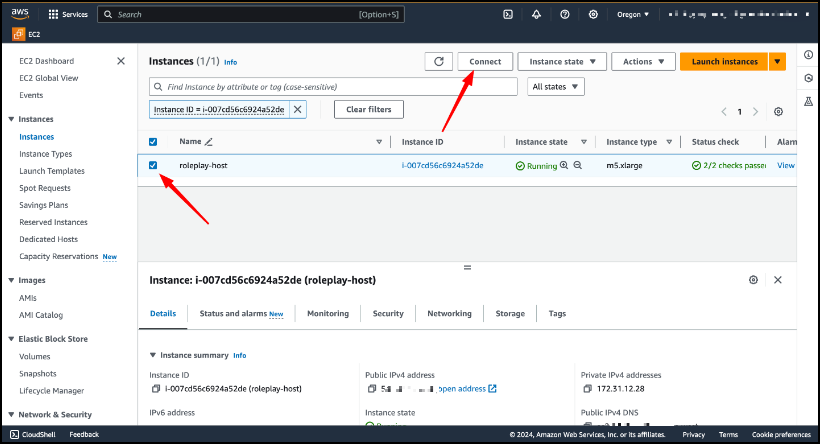Open the external address link icon
820x444 pixels.
(492, 389)
